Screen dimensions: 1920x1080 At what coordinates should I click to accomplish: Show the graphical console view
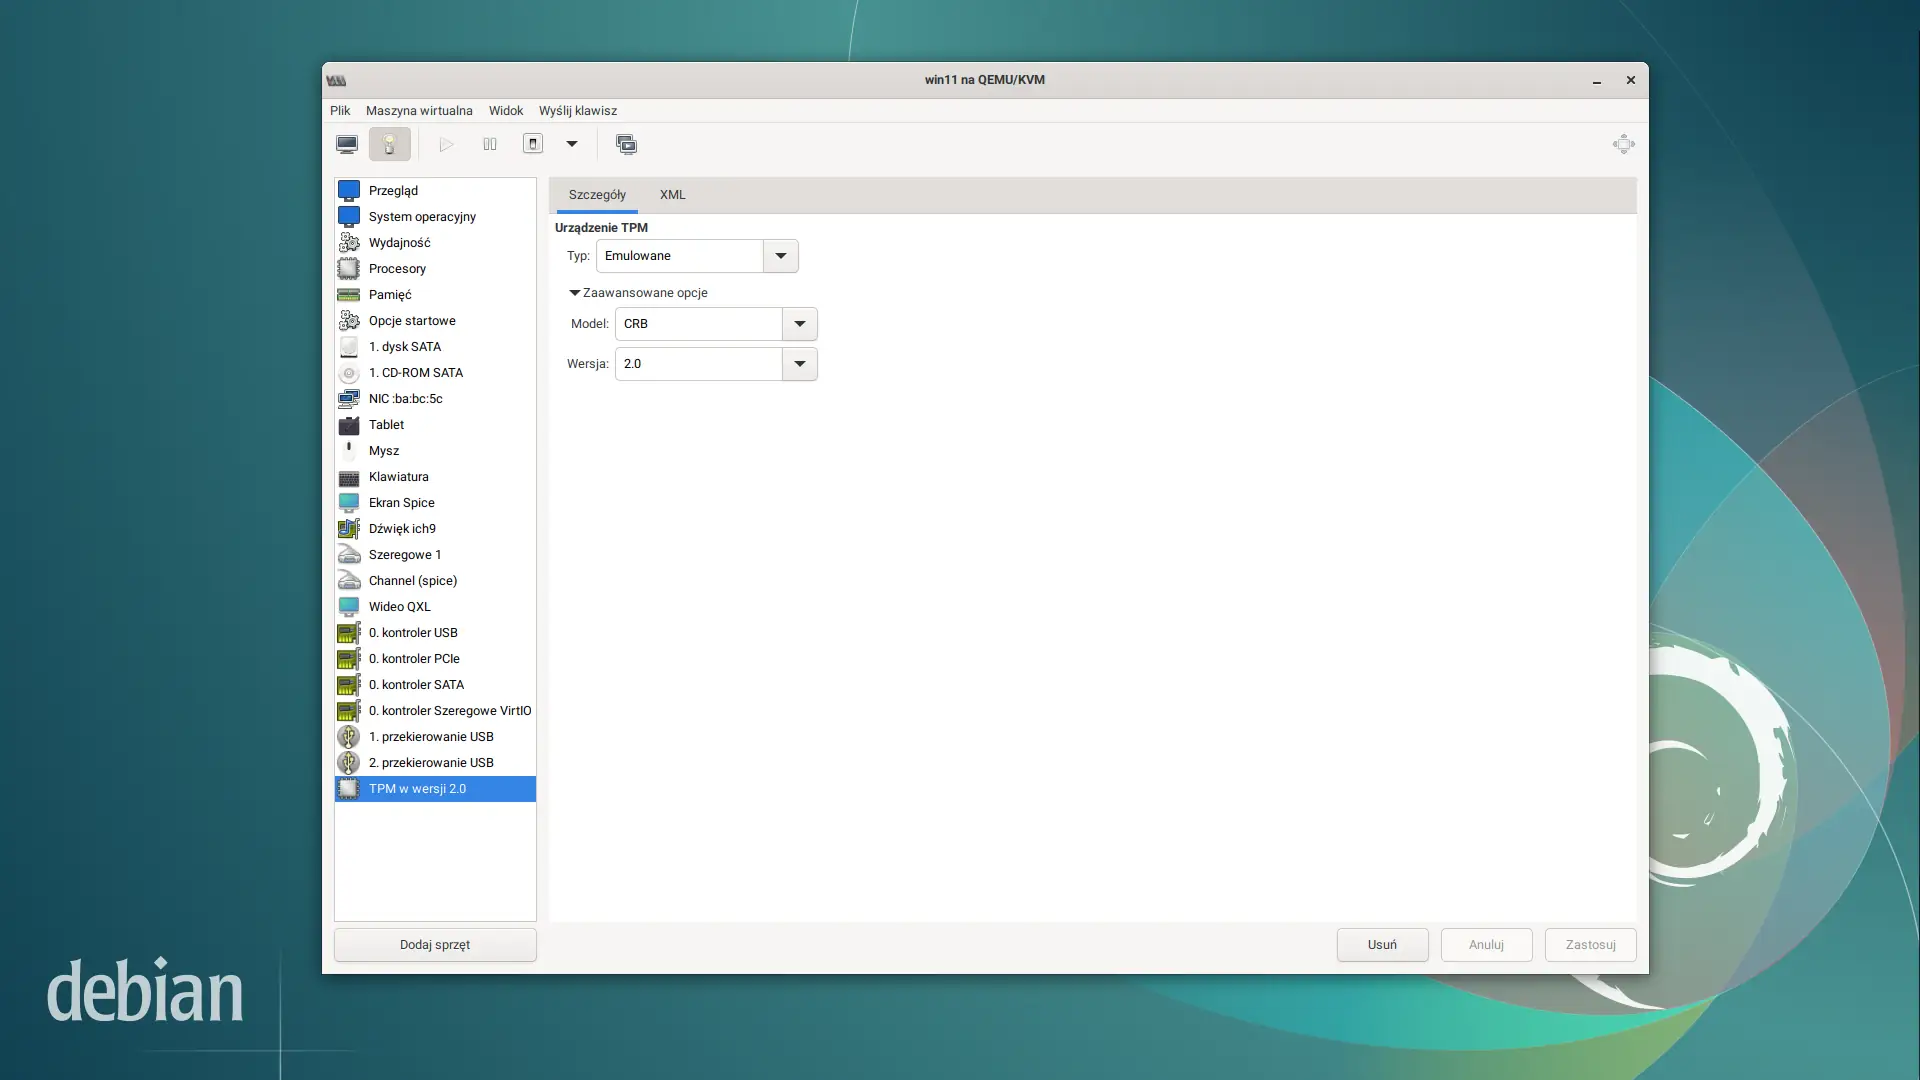click(347, 144)
